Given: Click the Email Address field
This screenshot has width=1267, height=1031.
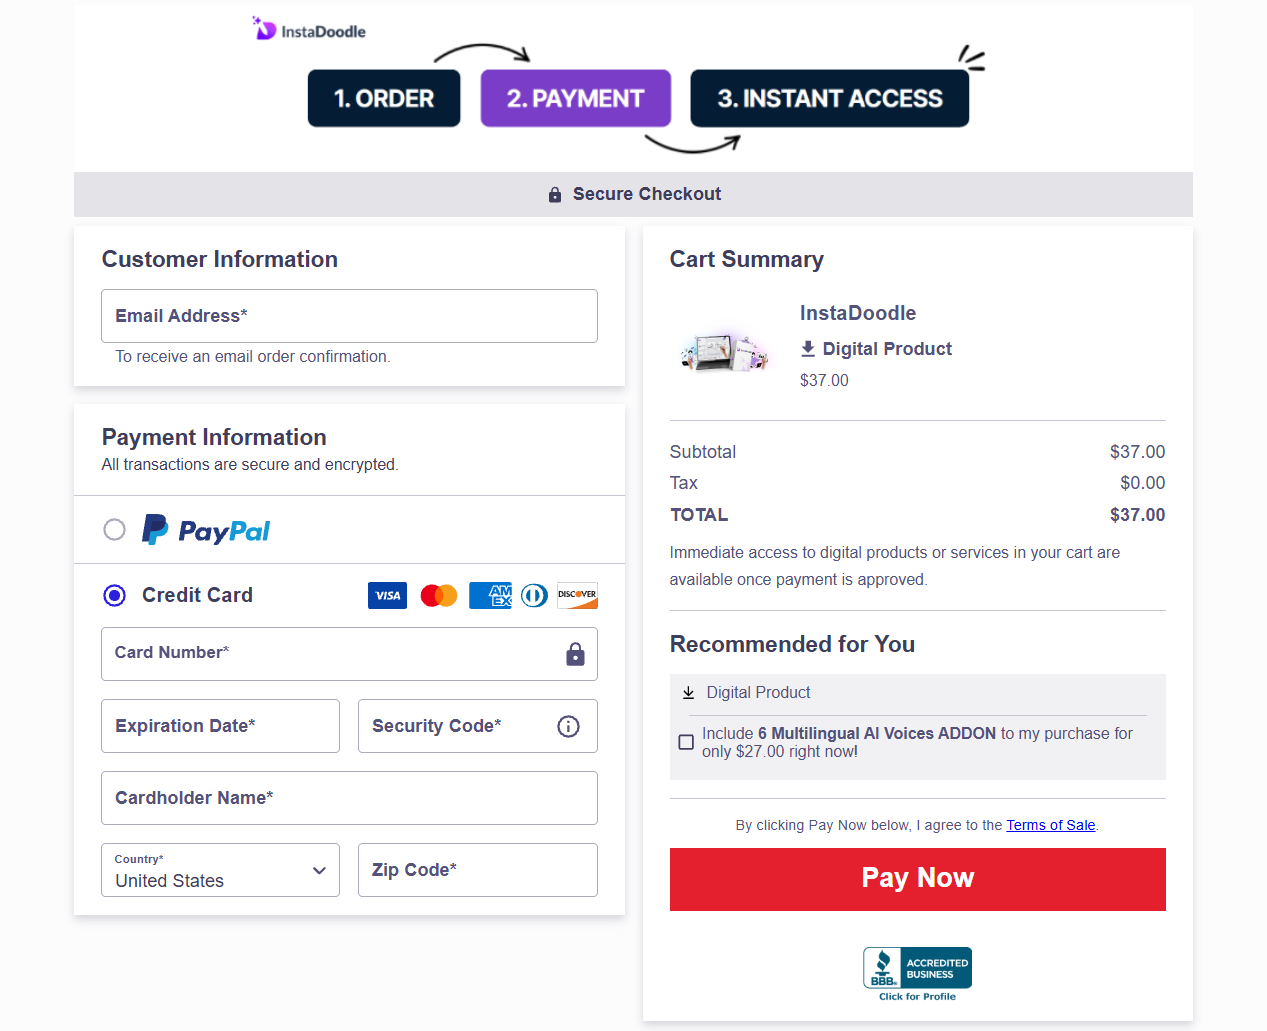Looking at the screenshot, I should [349, 316].
